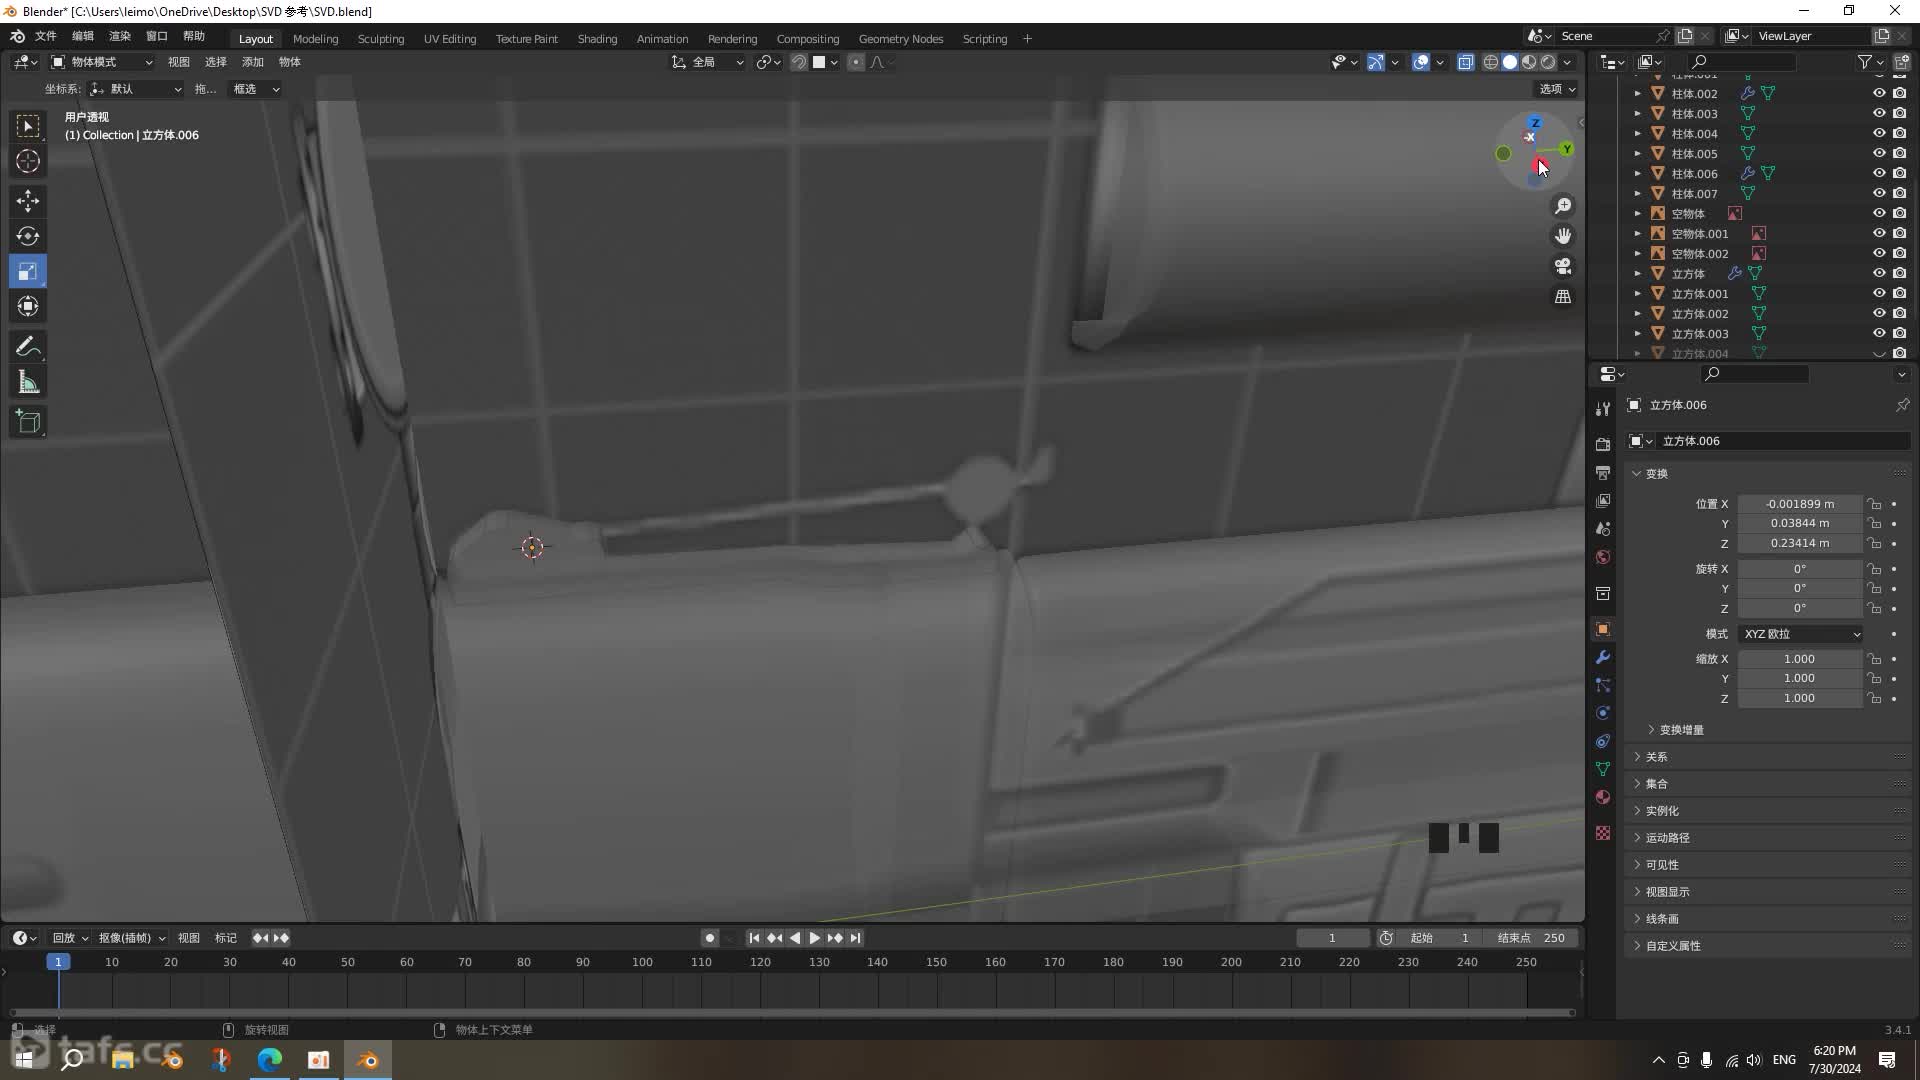The image size is (1920, 1080).
Task: Click the pan view hand icon
Action: point(1563,236)
